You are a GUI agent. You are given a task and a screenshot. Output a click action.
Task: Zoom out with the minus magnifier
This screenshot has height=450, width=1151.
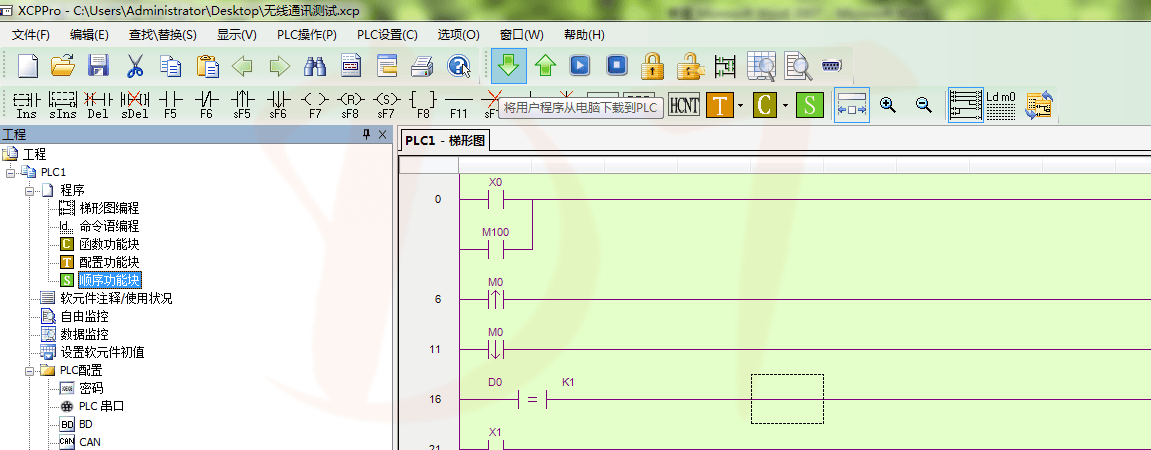tap(924, 105)
